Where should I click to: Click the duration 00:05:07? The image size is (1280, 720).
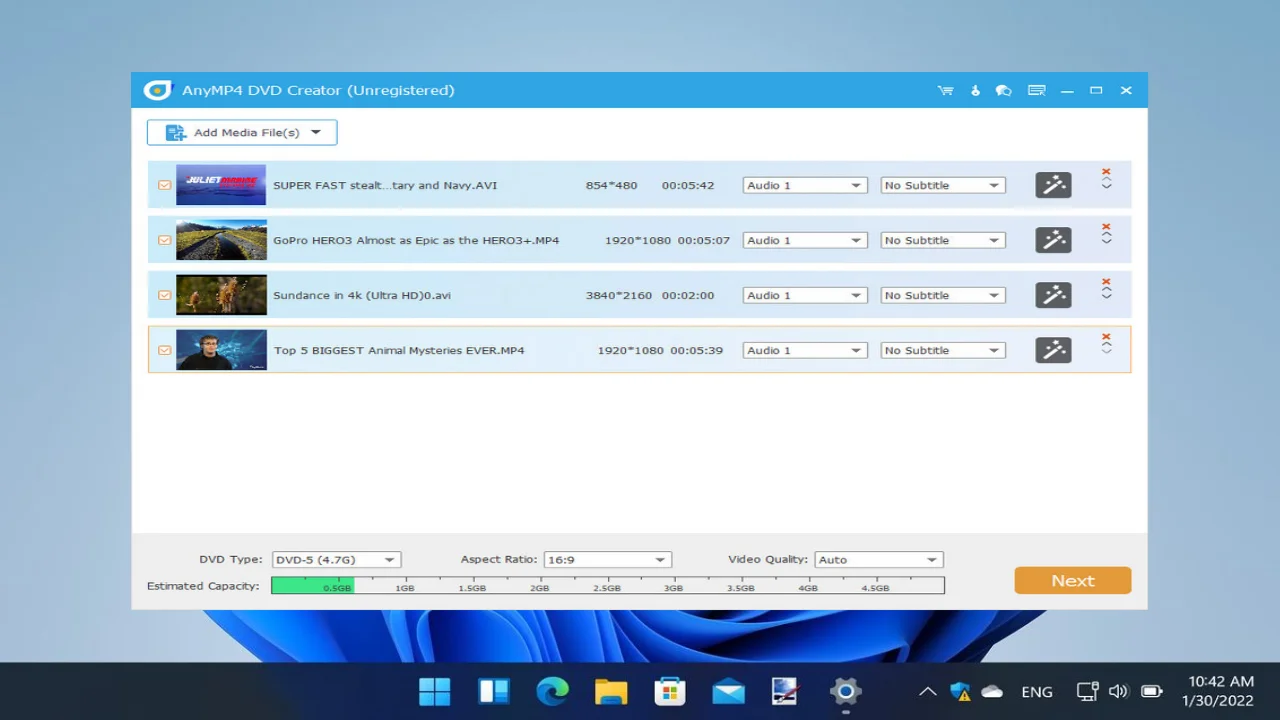click(x=704, y=240)
